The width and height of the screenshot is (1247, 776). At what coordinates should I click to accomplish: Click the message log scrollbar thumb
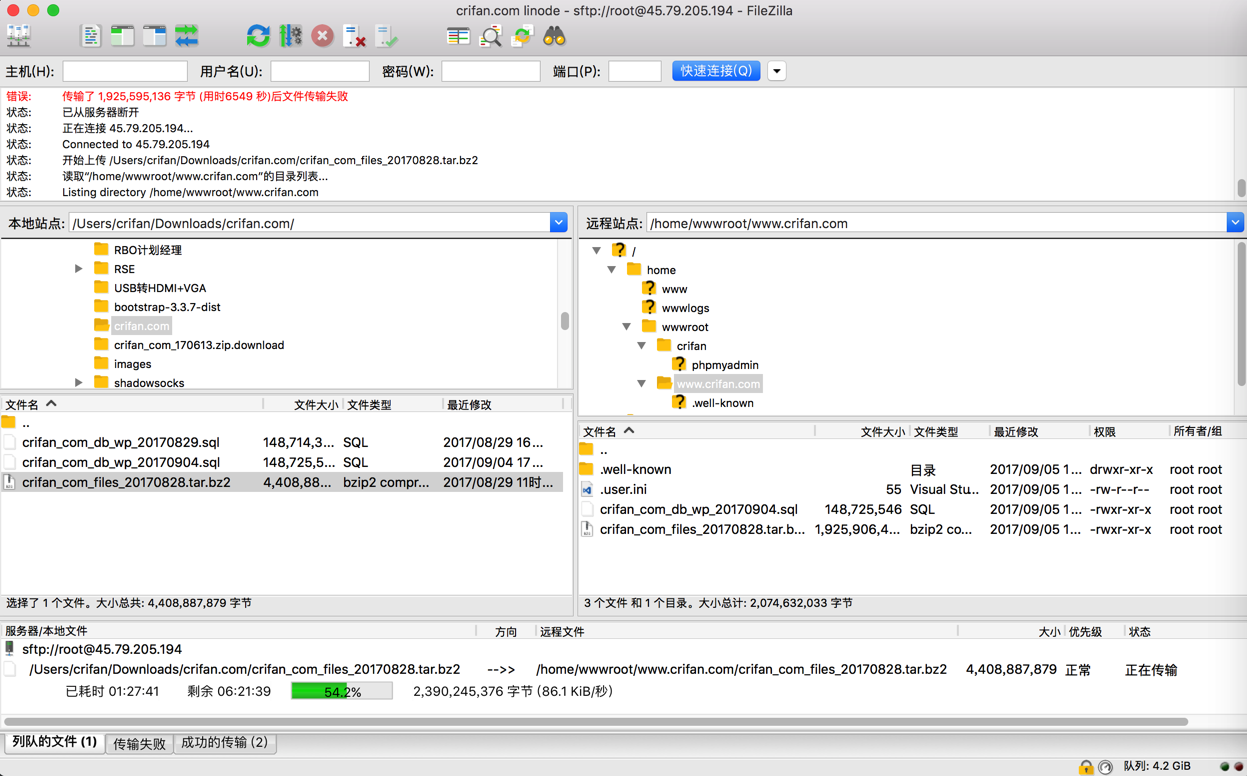point(1241,188)
